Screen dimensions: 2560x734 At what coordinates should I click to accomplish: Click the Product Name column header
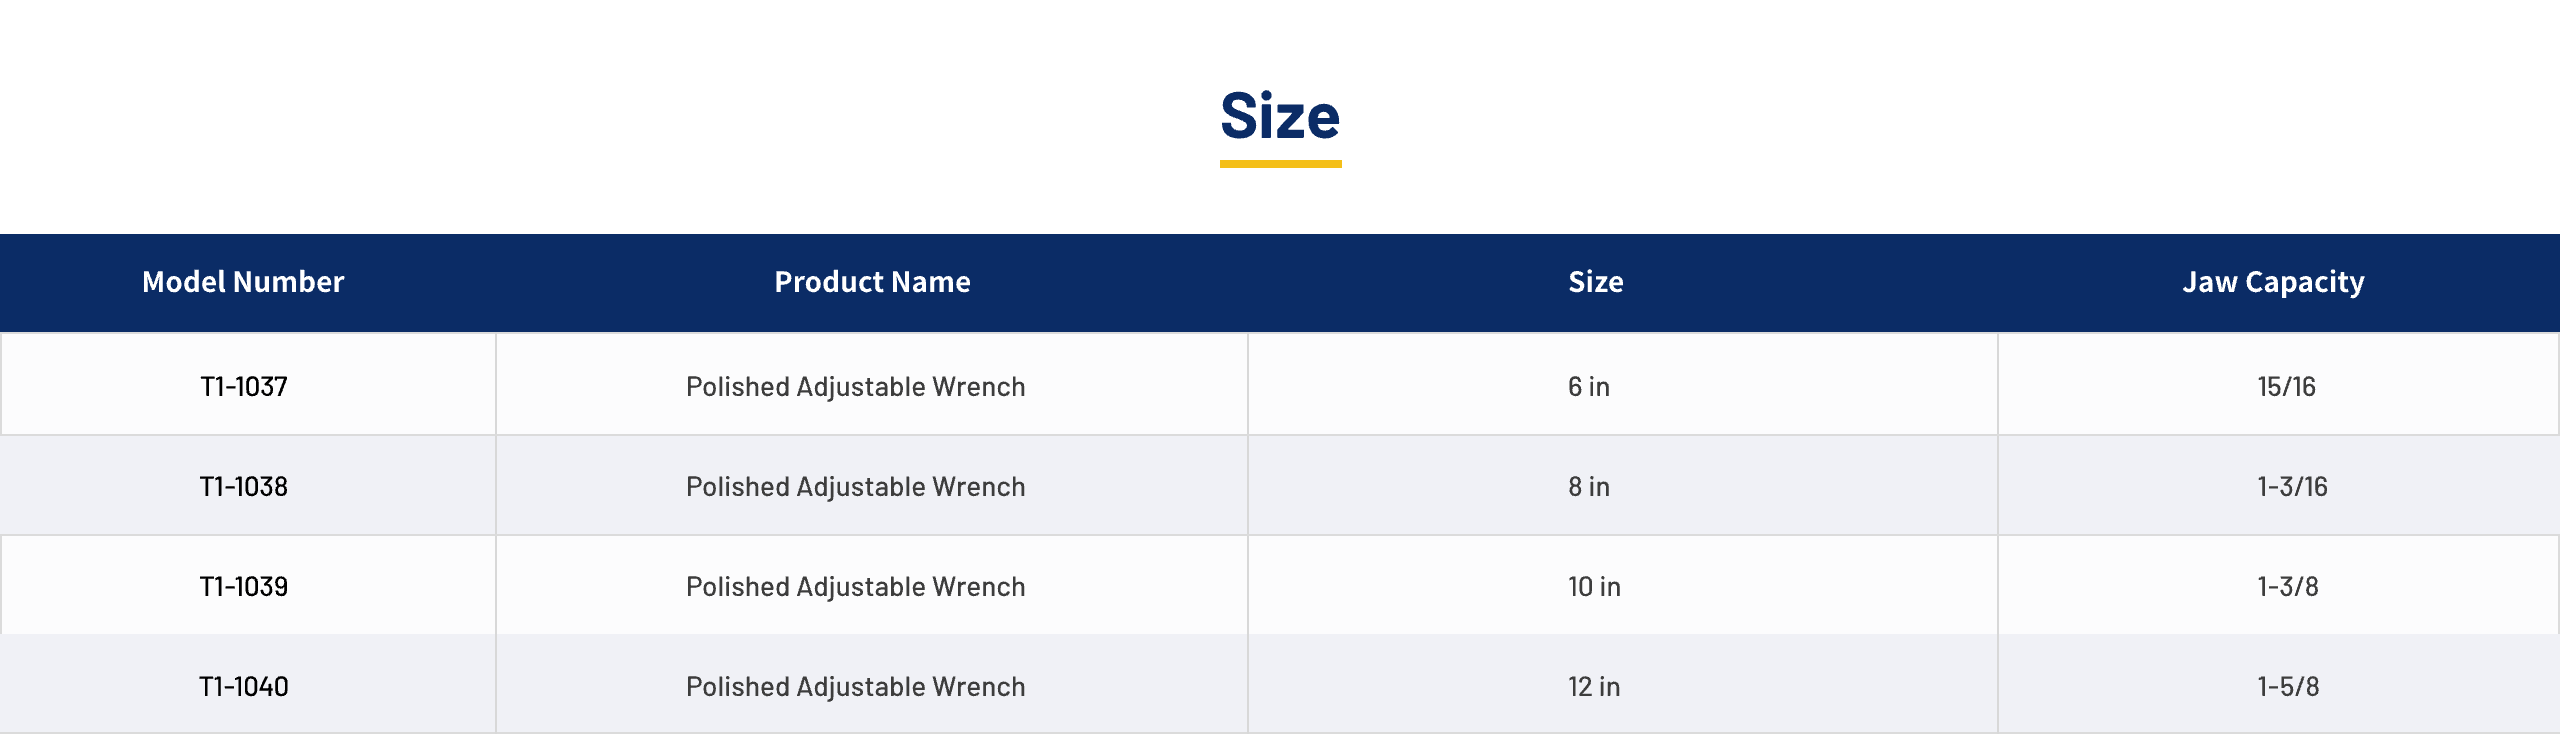(872, 282)
